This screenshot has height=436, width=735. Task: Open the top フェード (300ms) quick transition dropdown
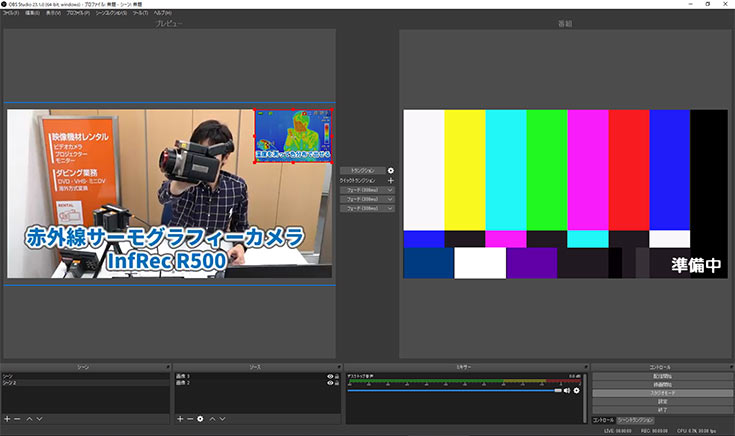367,190
